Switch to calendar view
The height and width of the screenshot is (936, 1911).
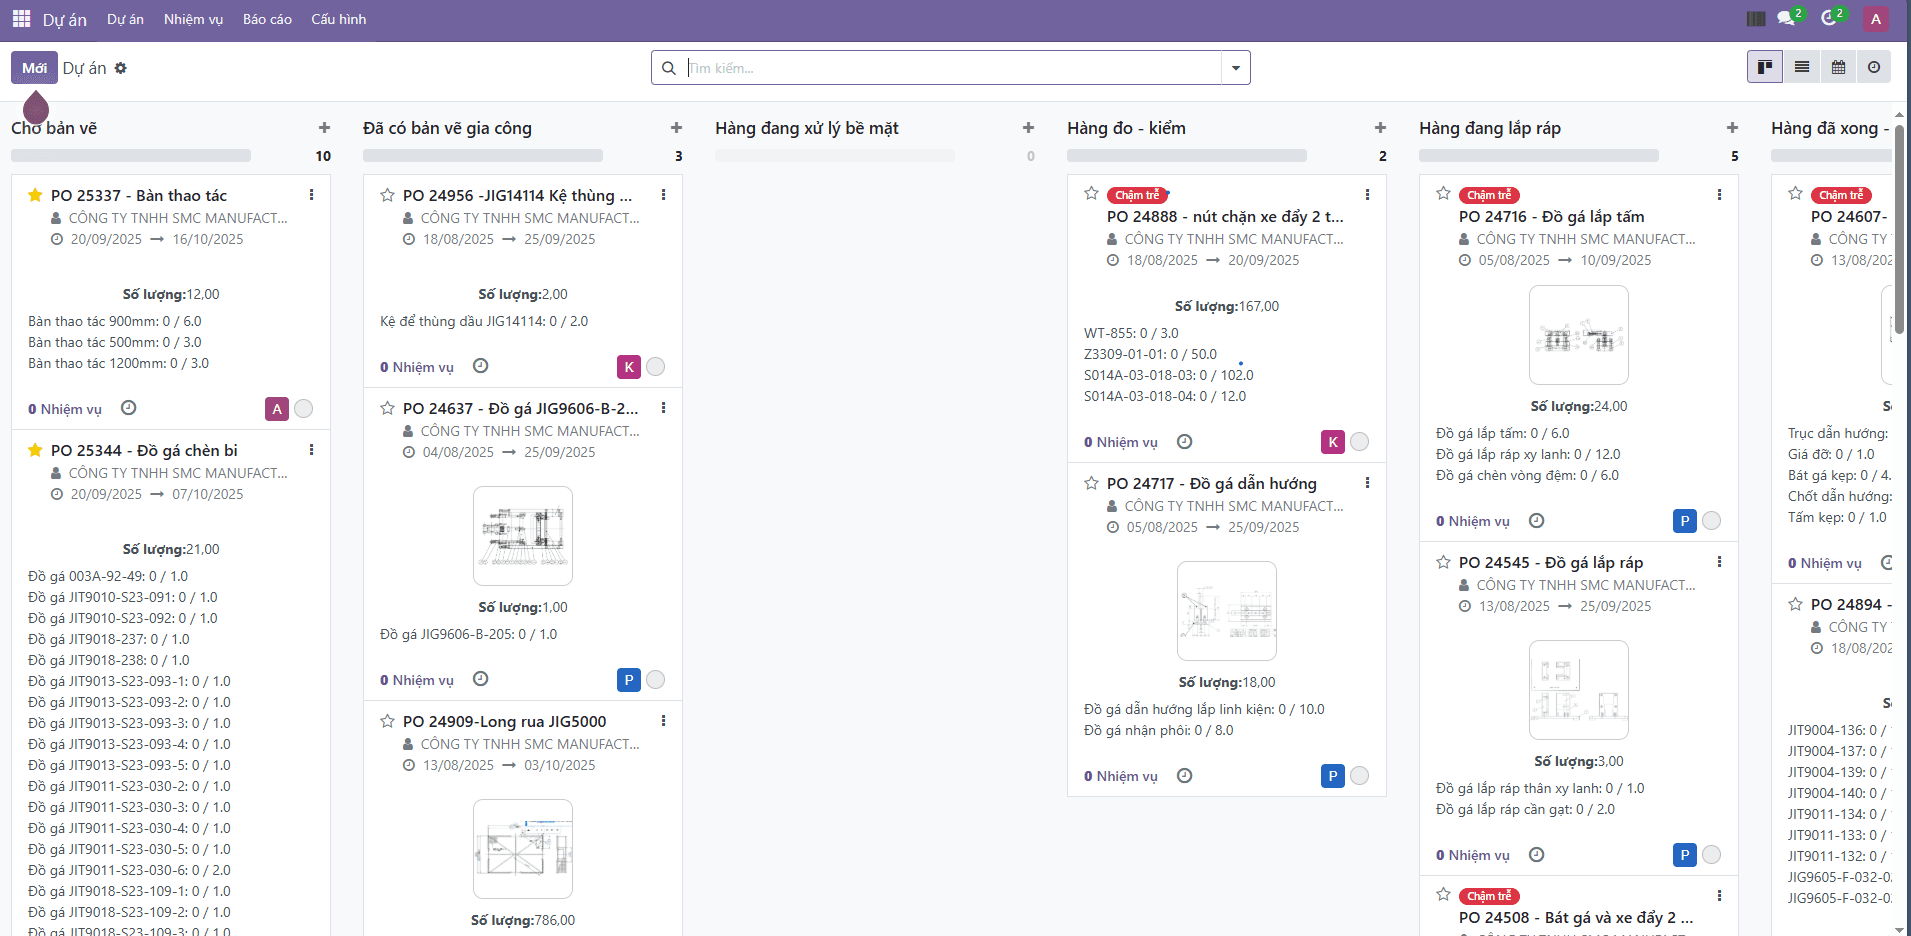tap(1838, 67)
